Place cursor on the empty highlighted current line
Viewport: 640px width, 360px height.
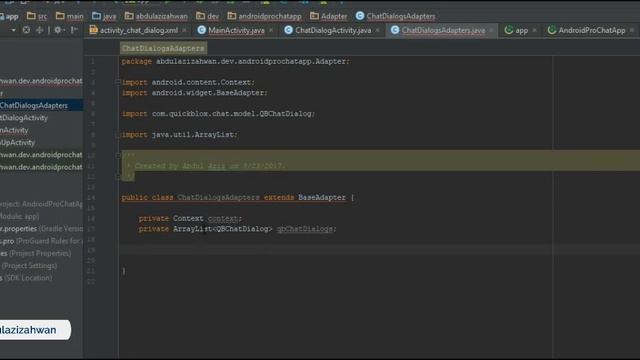[380, 249]
